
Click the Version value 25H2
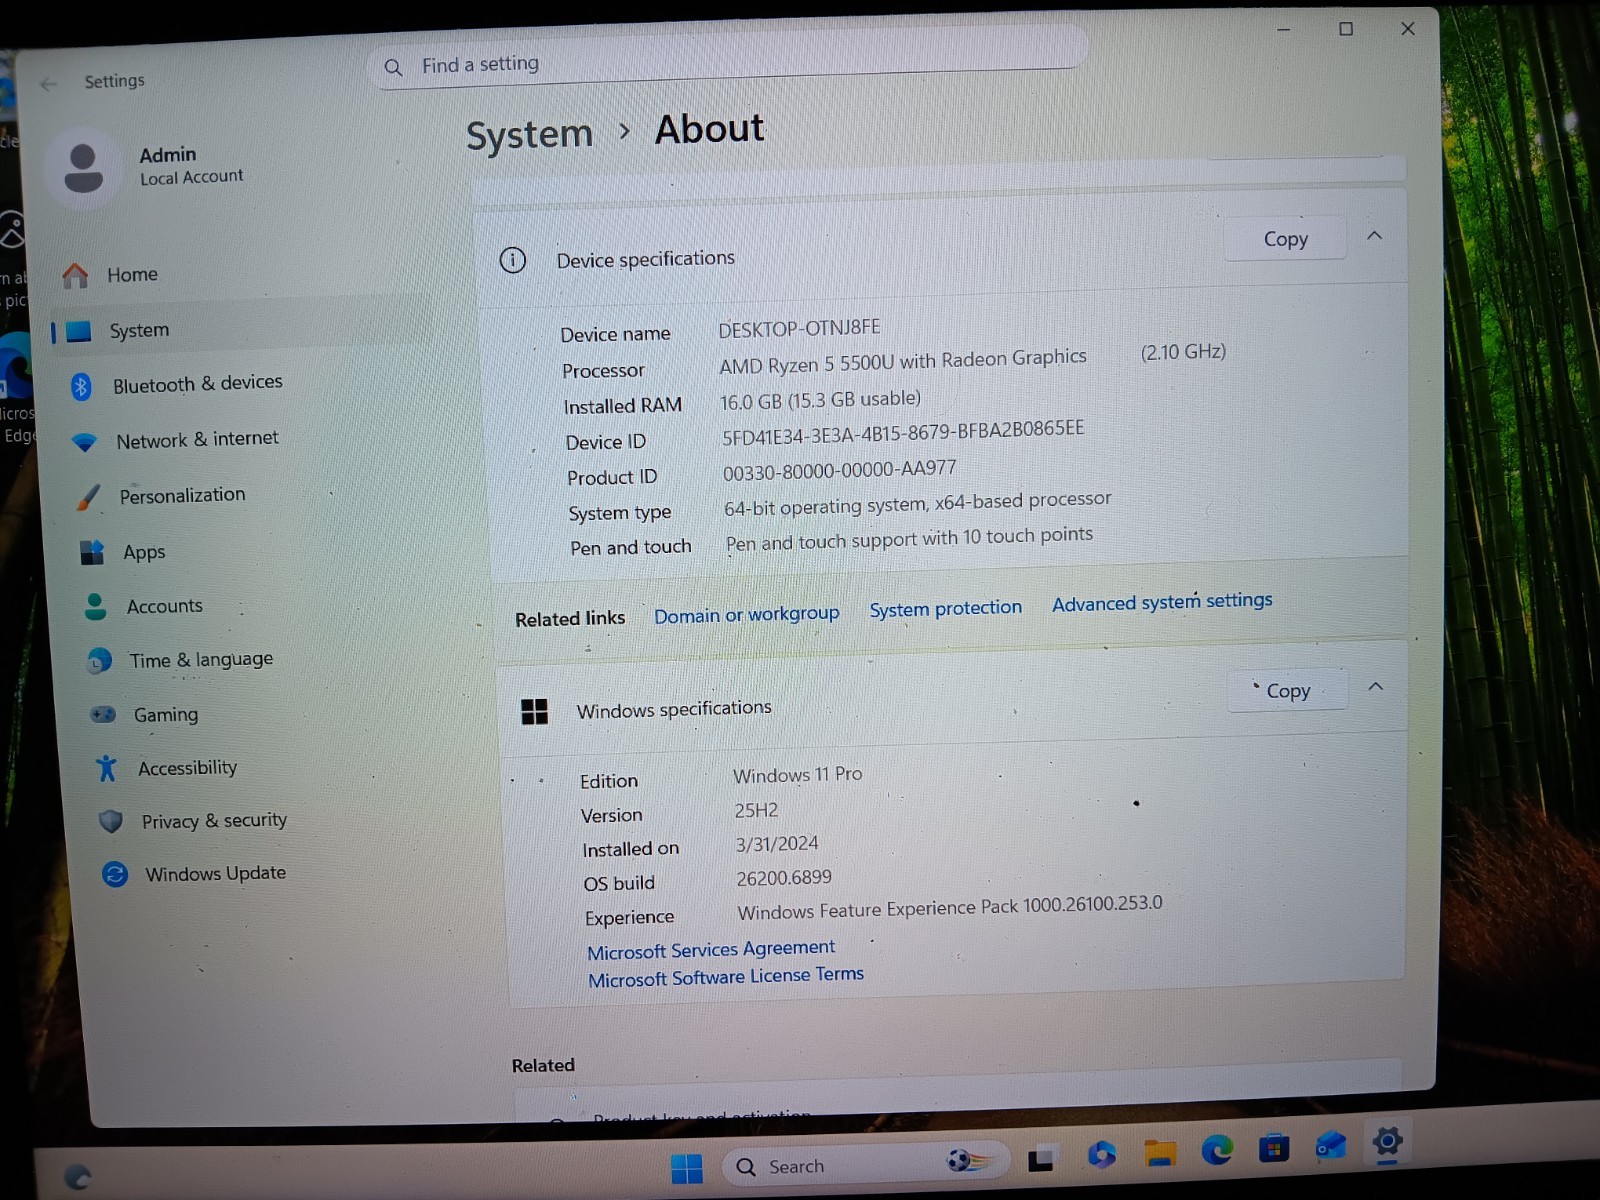pyautogui.click(x=756, y=811)
